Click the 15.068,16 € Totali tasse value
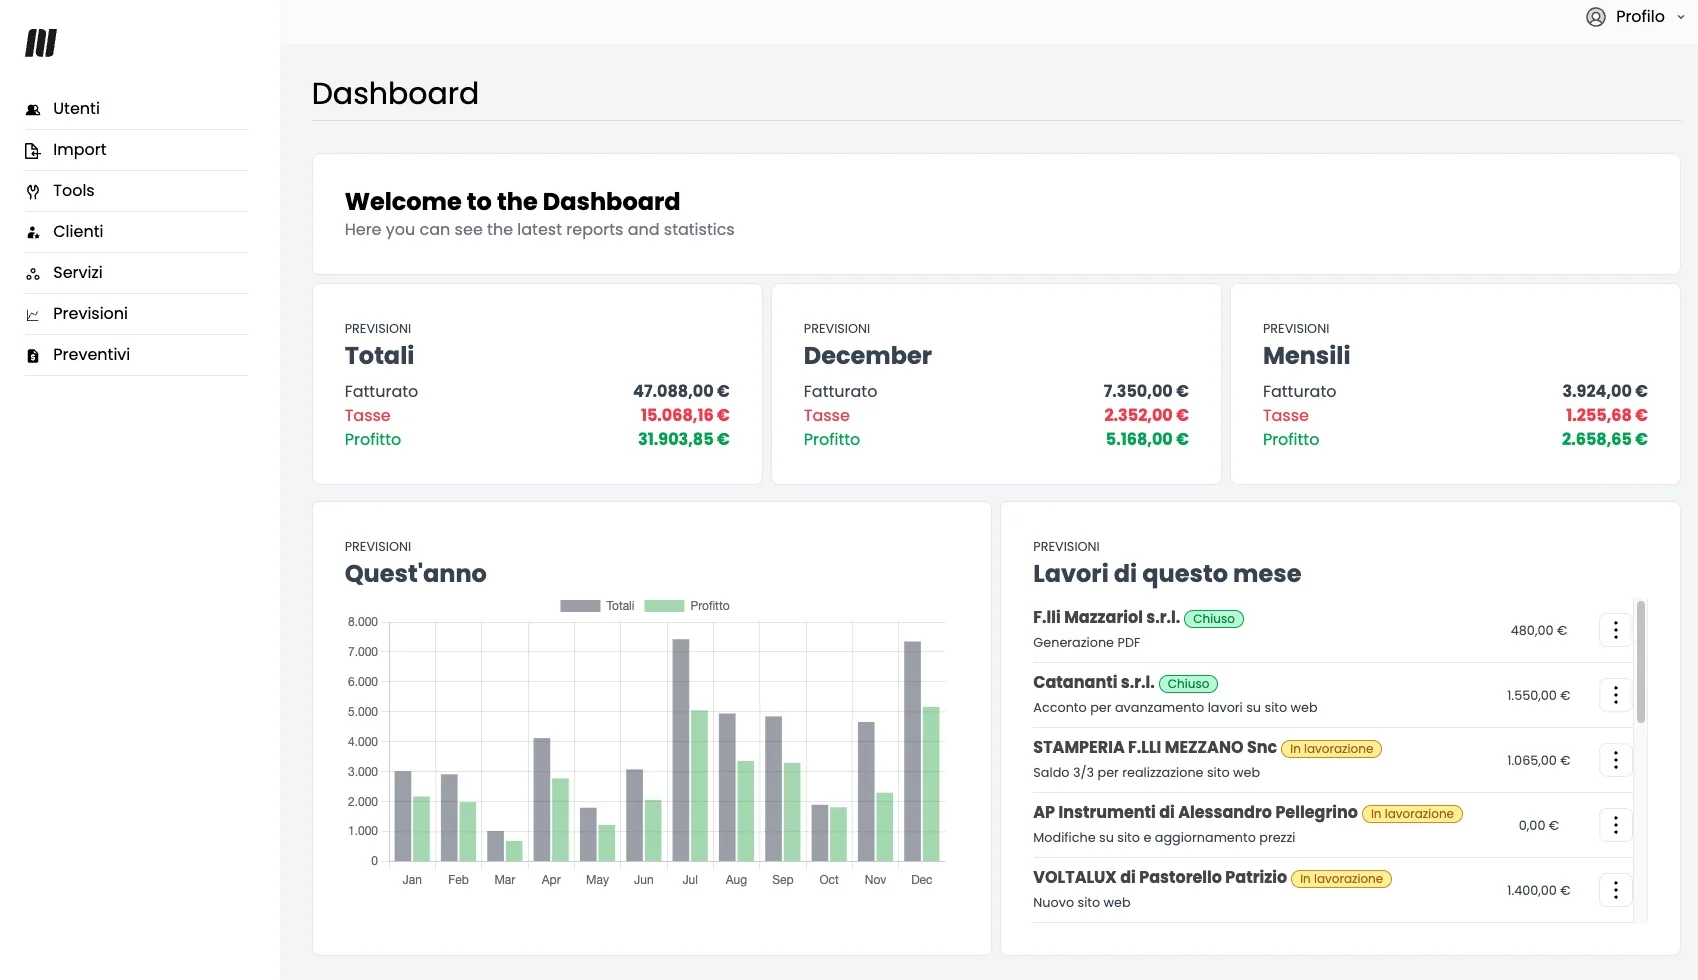1698x980 pixels. 685,416
